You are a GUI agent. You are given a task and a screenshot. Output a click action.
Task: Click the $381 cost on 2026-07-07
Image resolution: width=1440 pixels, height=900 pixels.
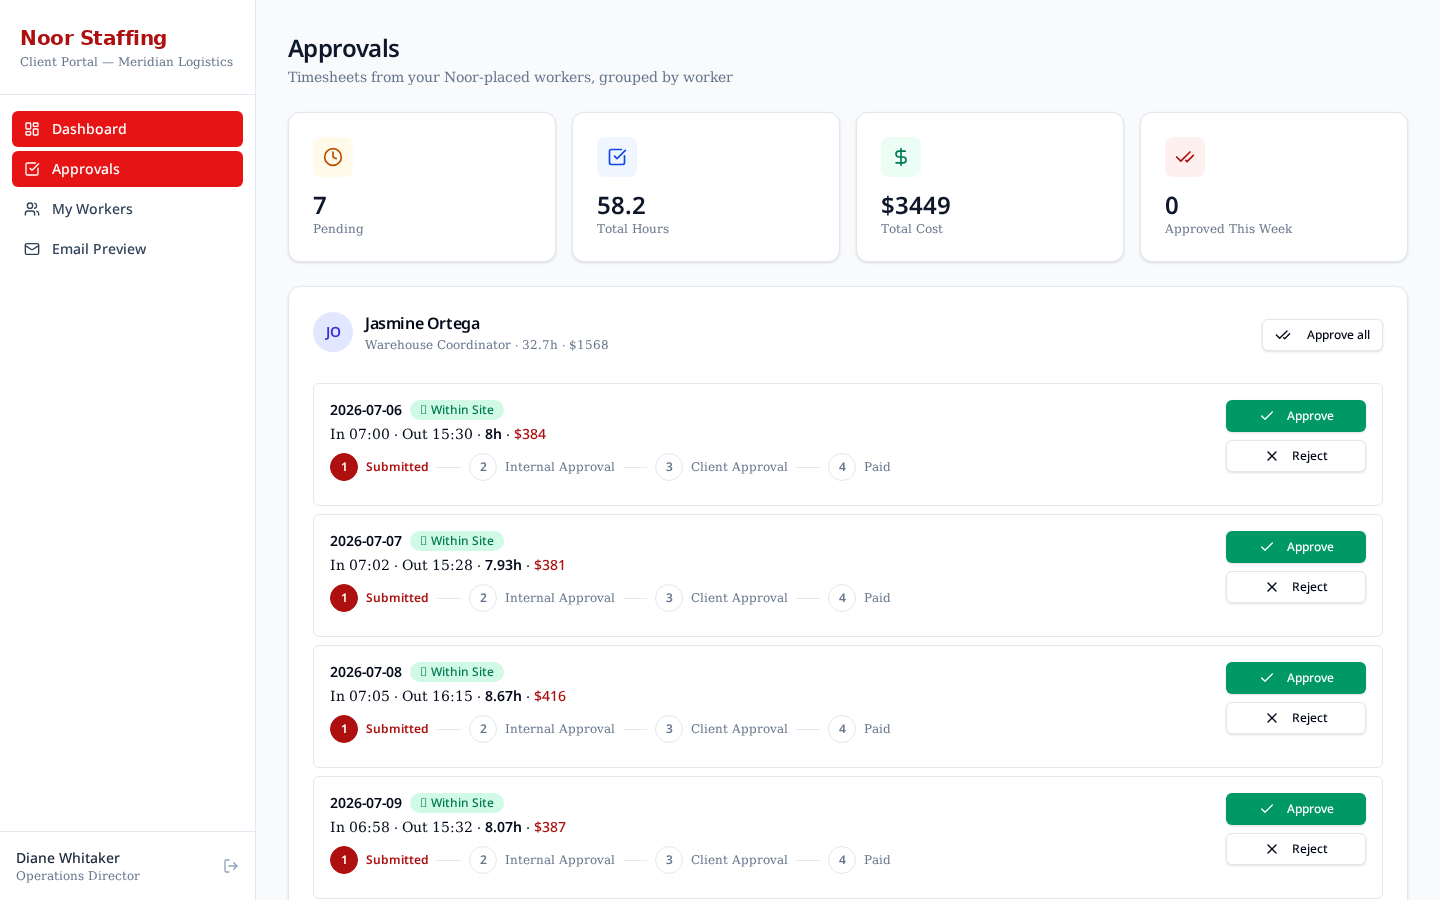click(x=550, y=565)
